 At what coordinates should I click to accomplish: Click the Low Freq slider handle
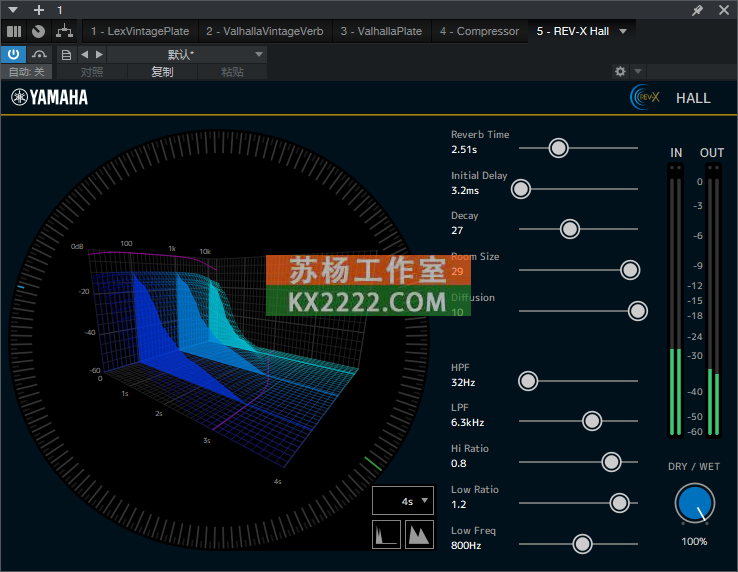582,544
